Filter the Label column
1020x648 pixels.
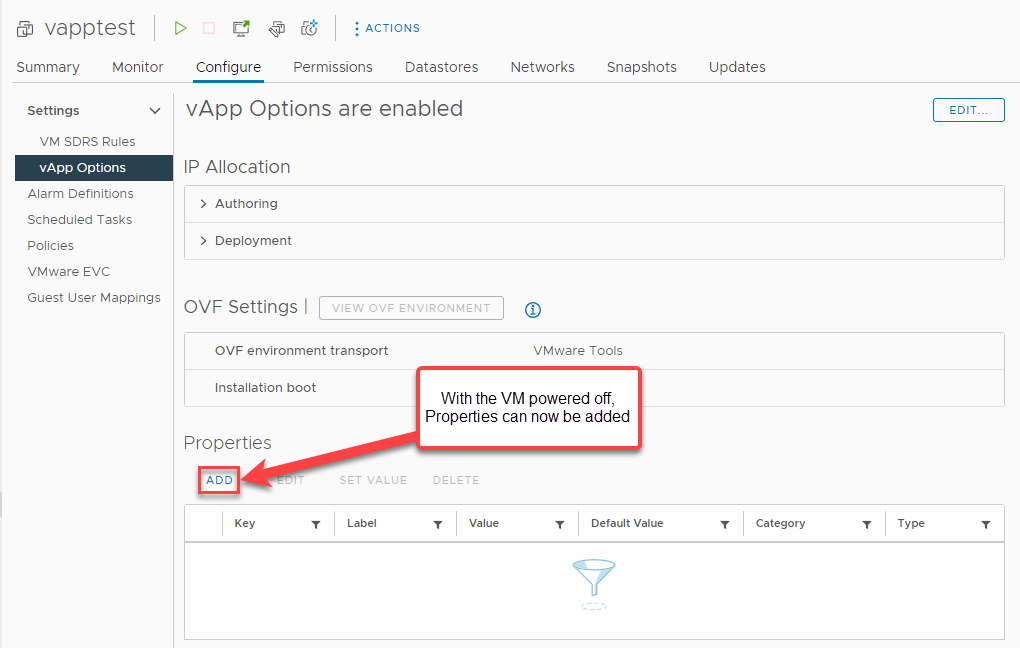(438, 524)
